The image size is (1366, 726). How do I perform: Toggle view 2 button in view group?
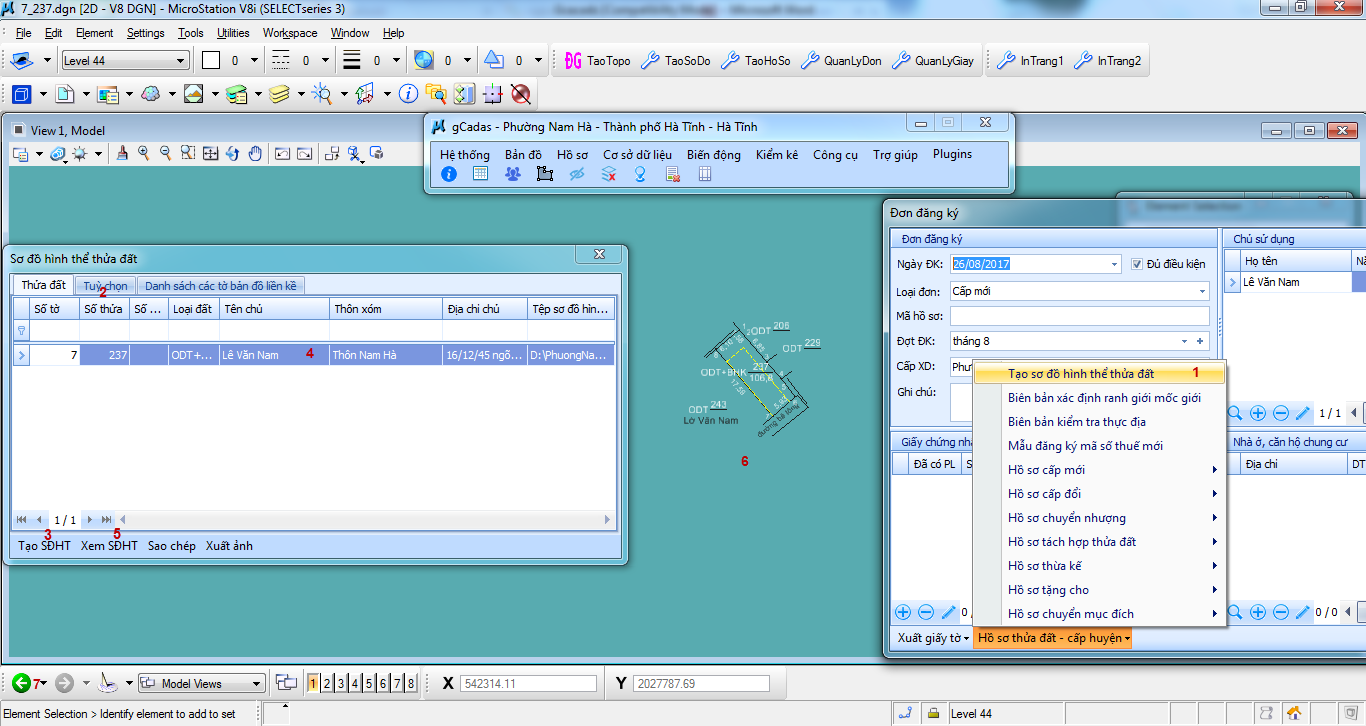point(327,683)
